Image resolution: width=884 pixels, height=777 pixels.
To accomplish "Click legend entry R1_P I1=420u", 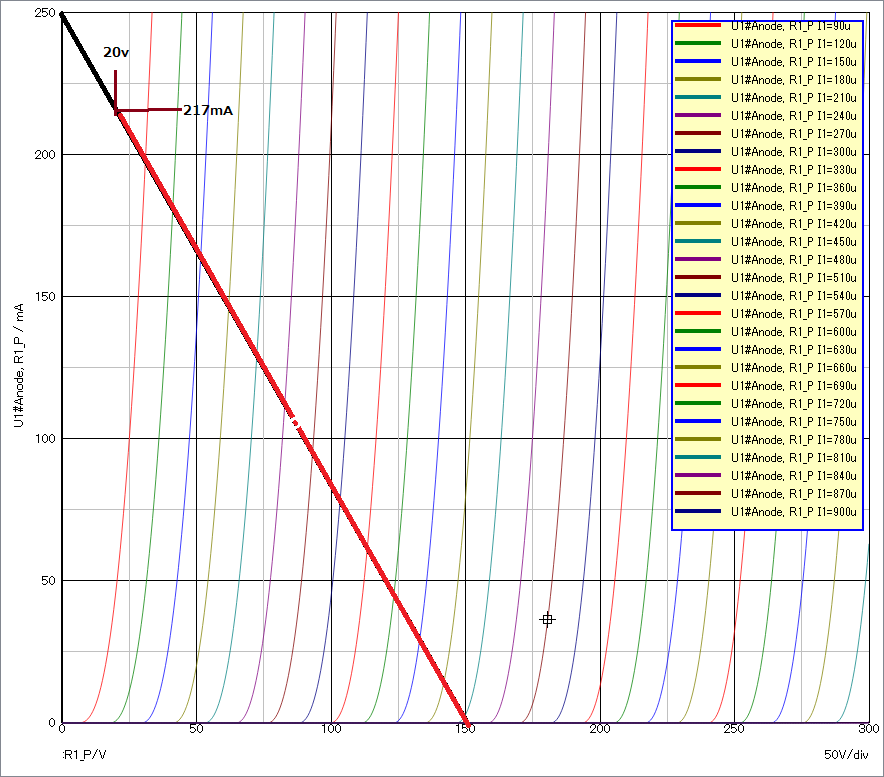I will click(x=766, y=224).
